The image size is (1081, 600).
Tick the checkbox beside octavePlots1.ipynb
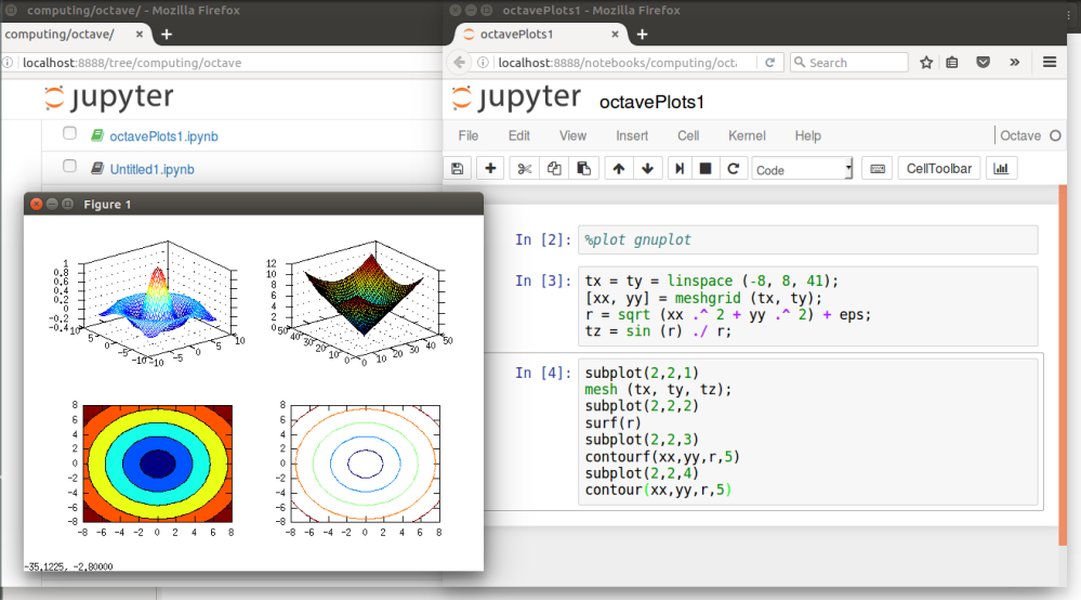pyautogui.click(x=69, y=135)
